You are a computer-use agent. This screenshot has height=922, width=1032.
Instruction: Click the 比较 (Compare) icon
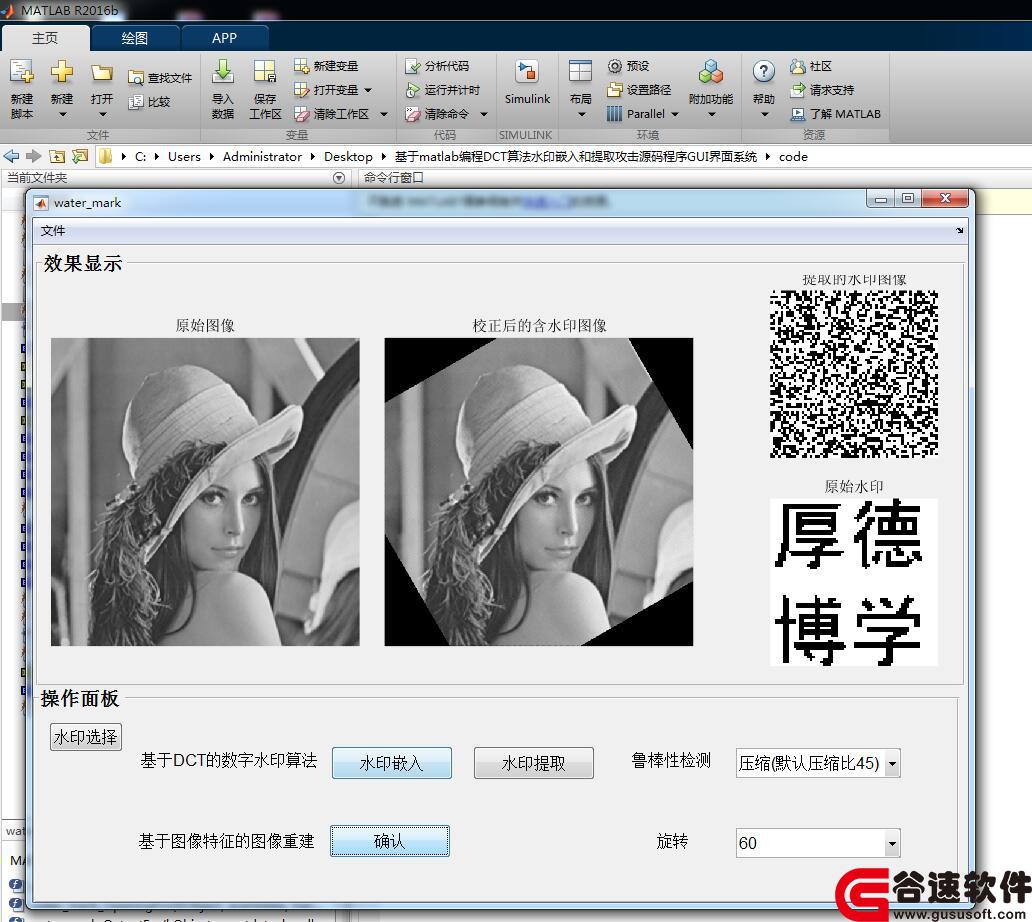tap(136, 102)
